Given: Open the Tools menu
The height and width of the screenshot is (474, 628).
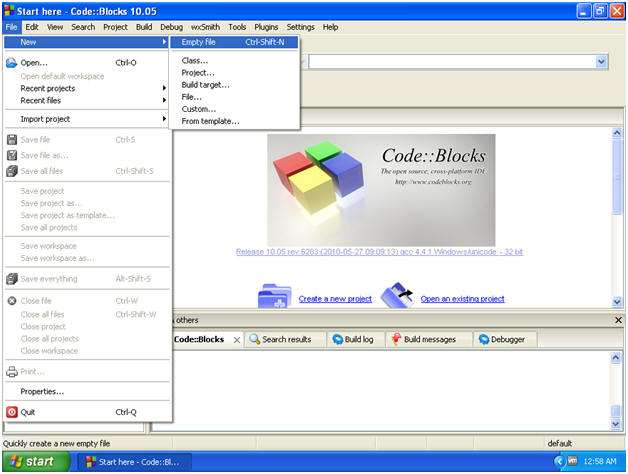Looking at the screenshot, I should coord(237,27).
